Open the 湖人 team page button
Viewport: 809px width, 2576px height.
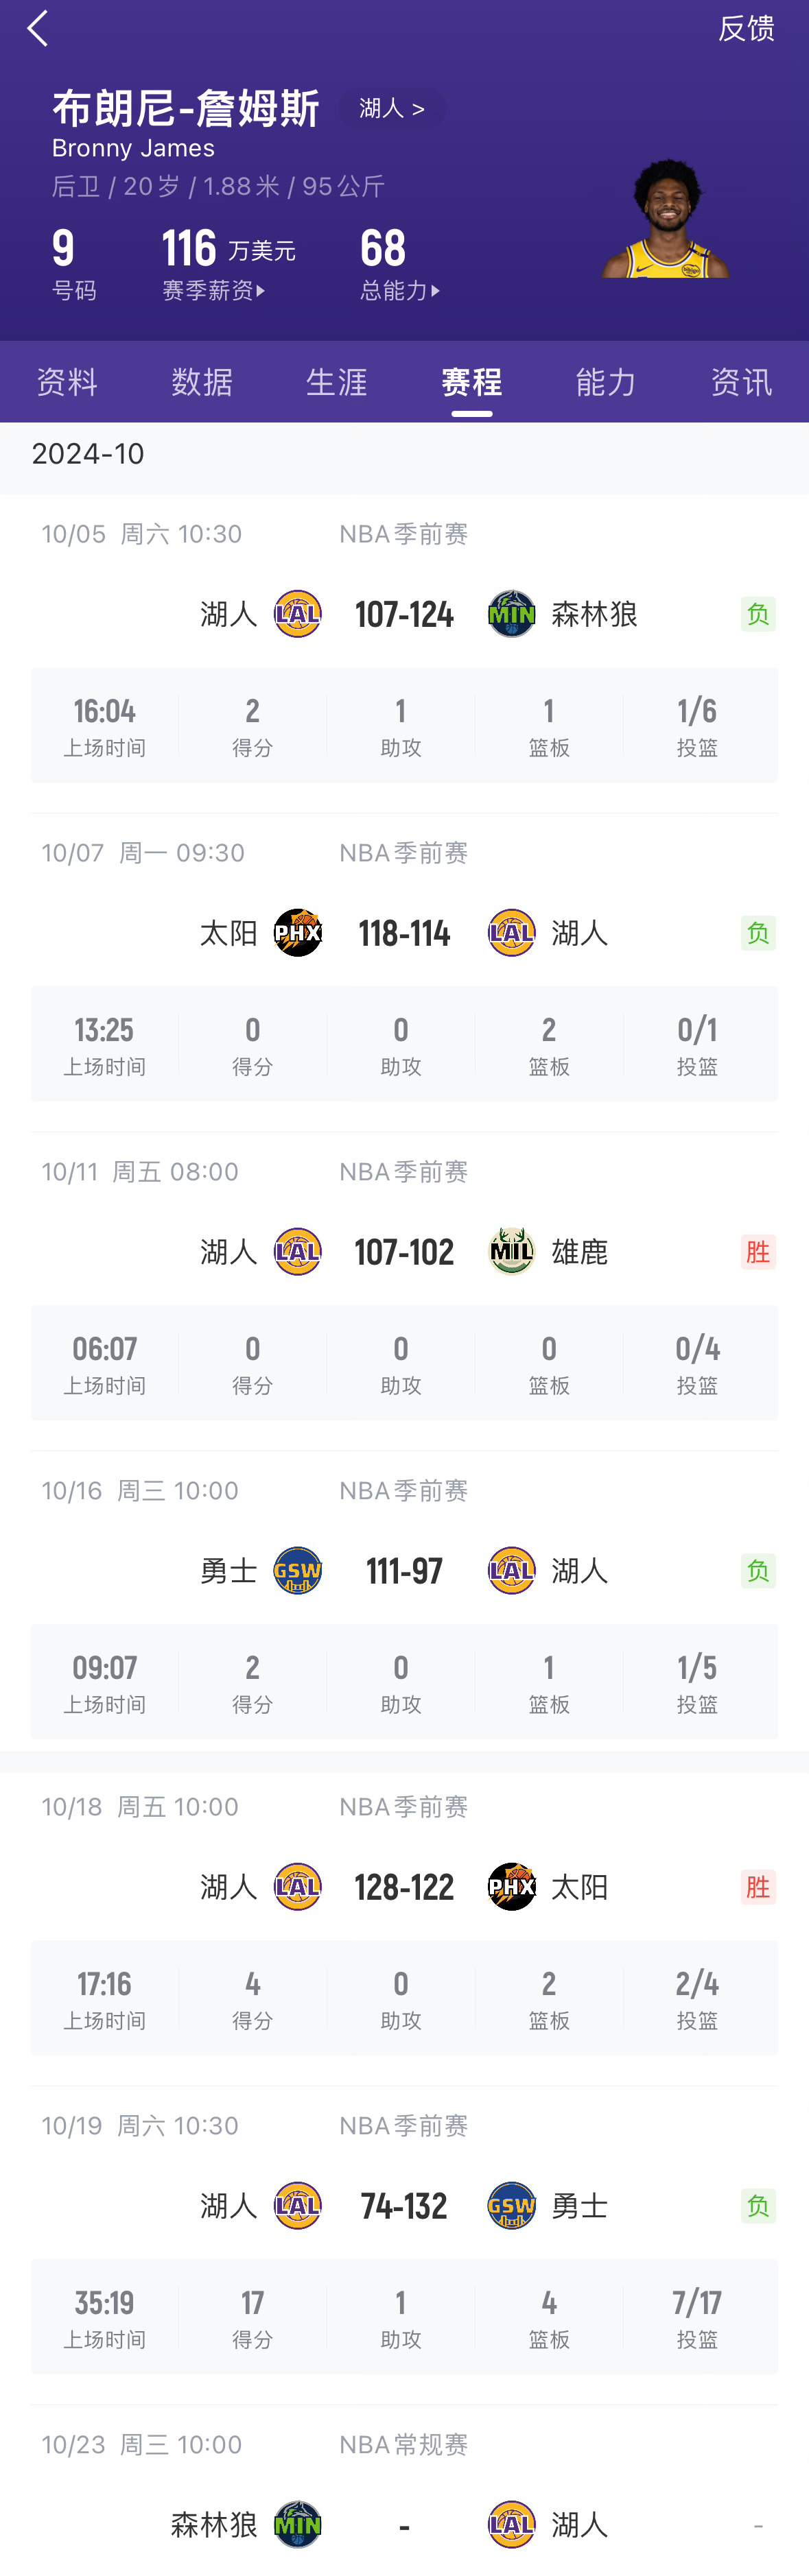392,108
